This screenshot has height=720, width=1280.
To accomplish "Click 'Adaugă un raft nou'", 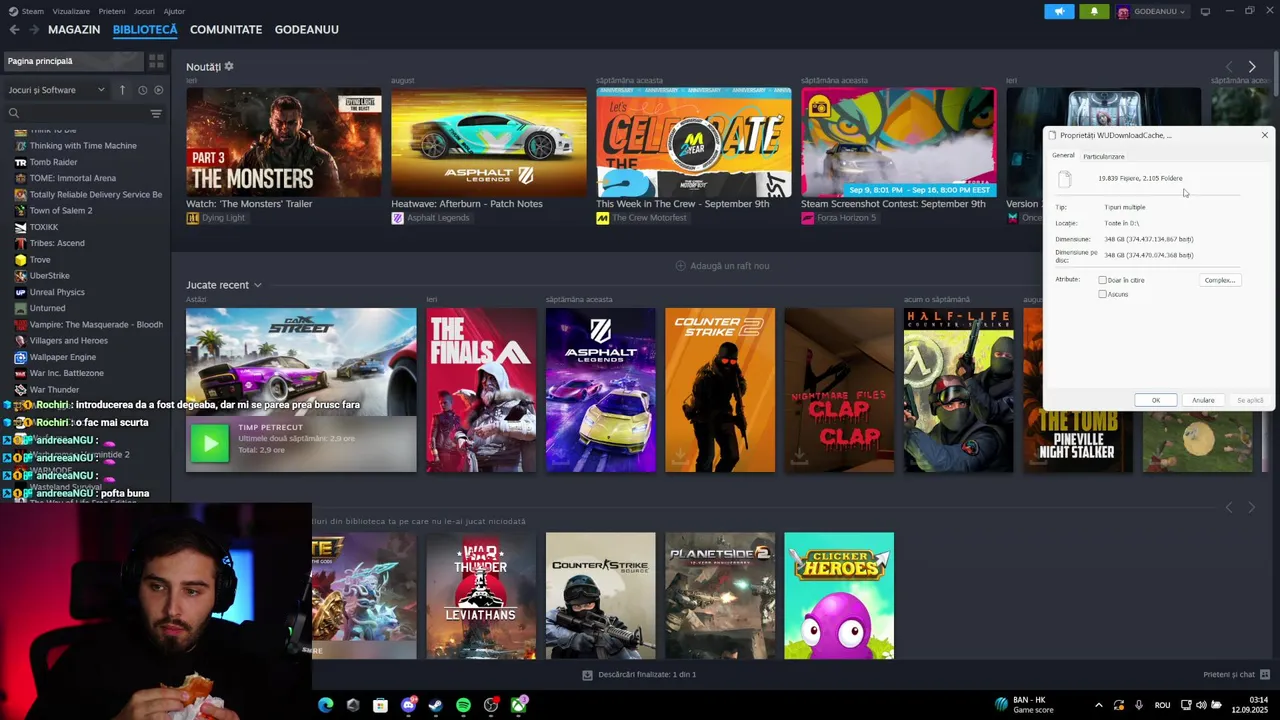I will tap(722, 266).
